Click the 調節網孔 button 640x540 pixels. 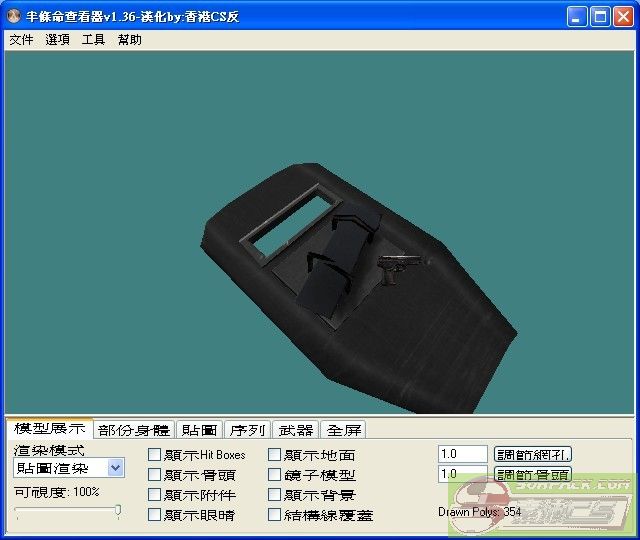[x=533, y=454]
